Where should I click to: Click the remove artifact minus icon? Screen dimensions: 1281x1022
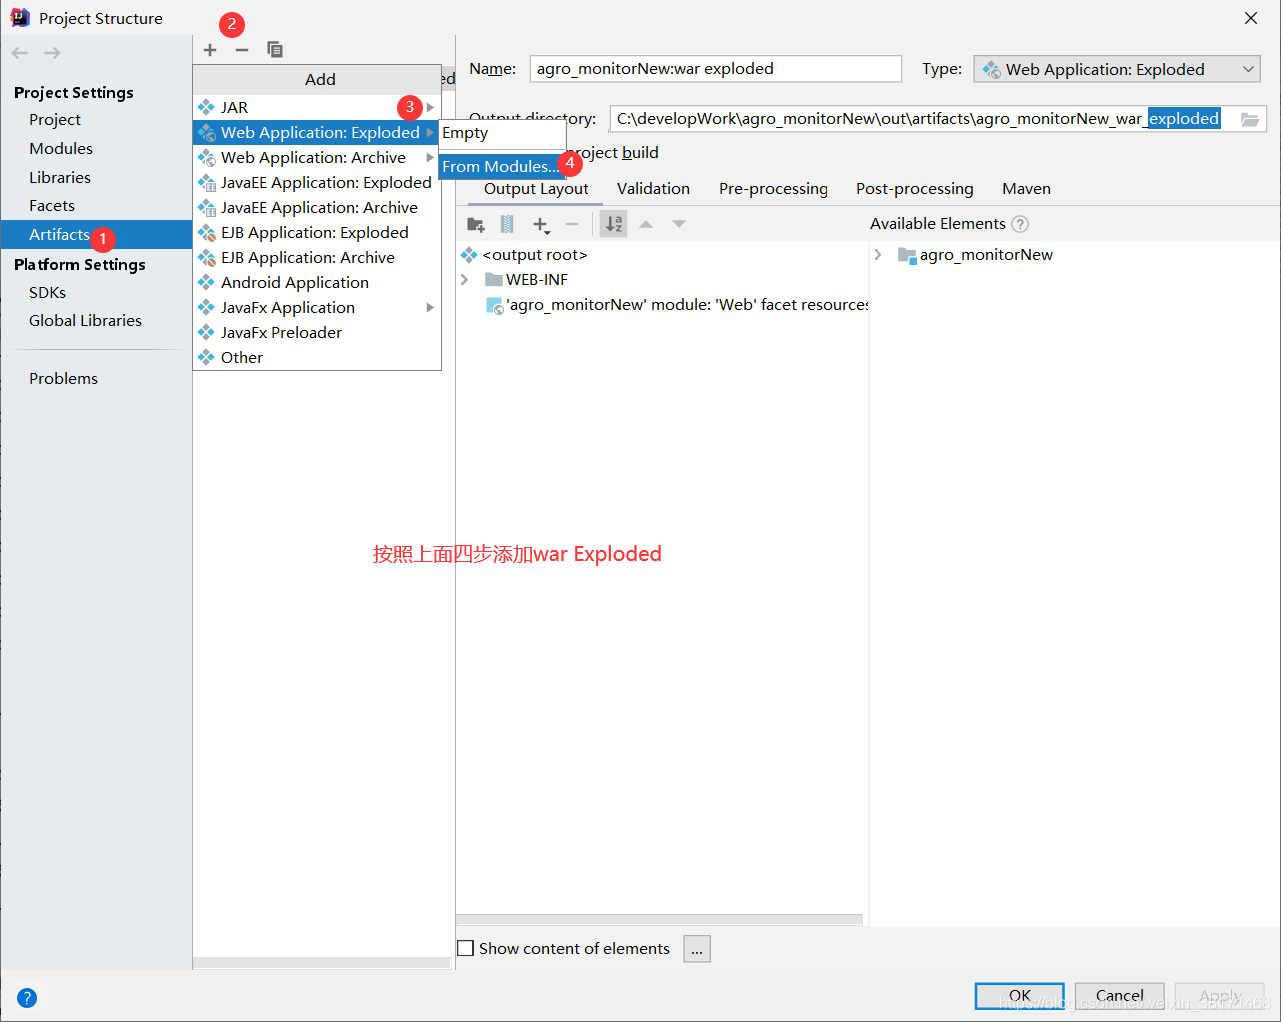pos(242,50)
